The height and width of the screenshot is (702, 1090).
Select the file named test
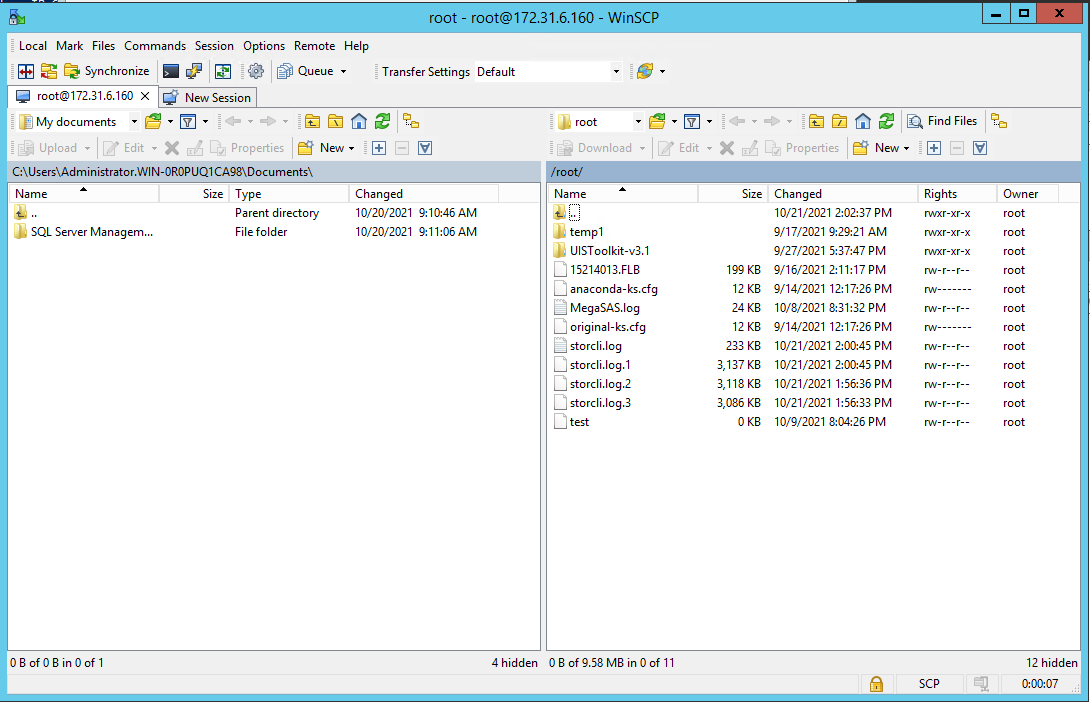click(x=579, y=422)
